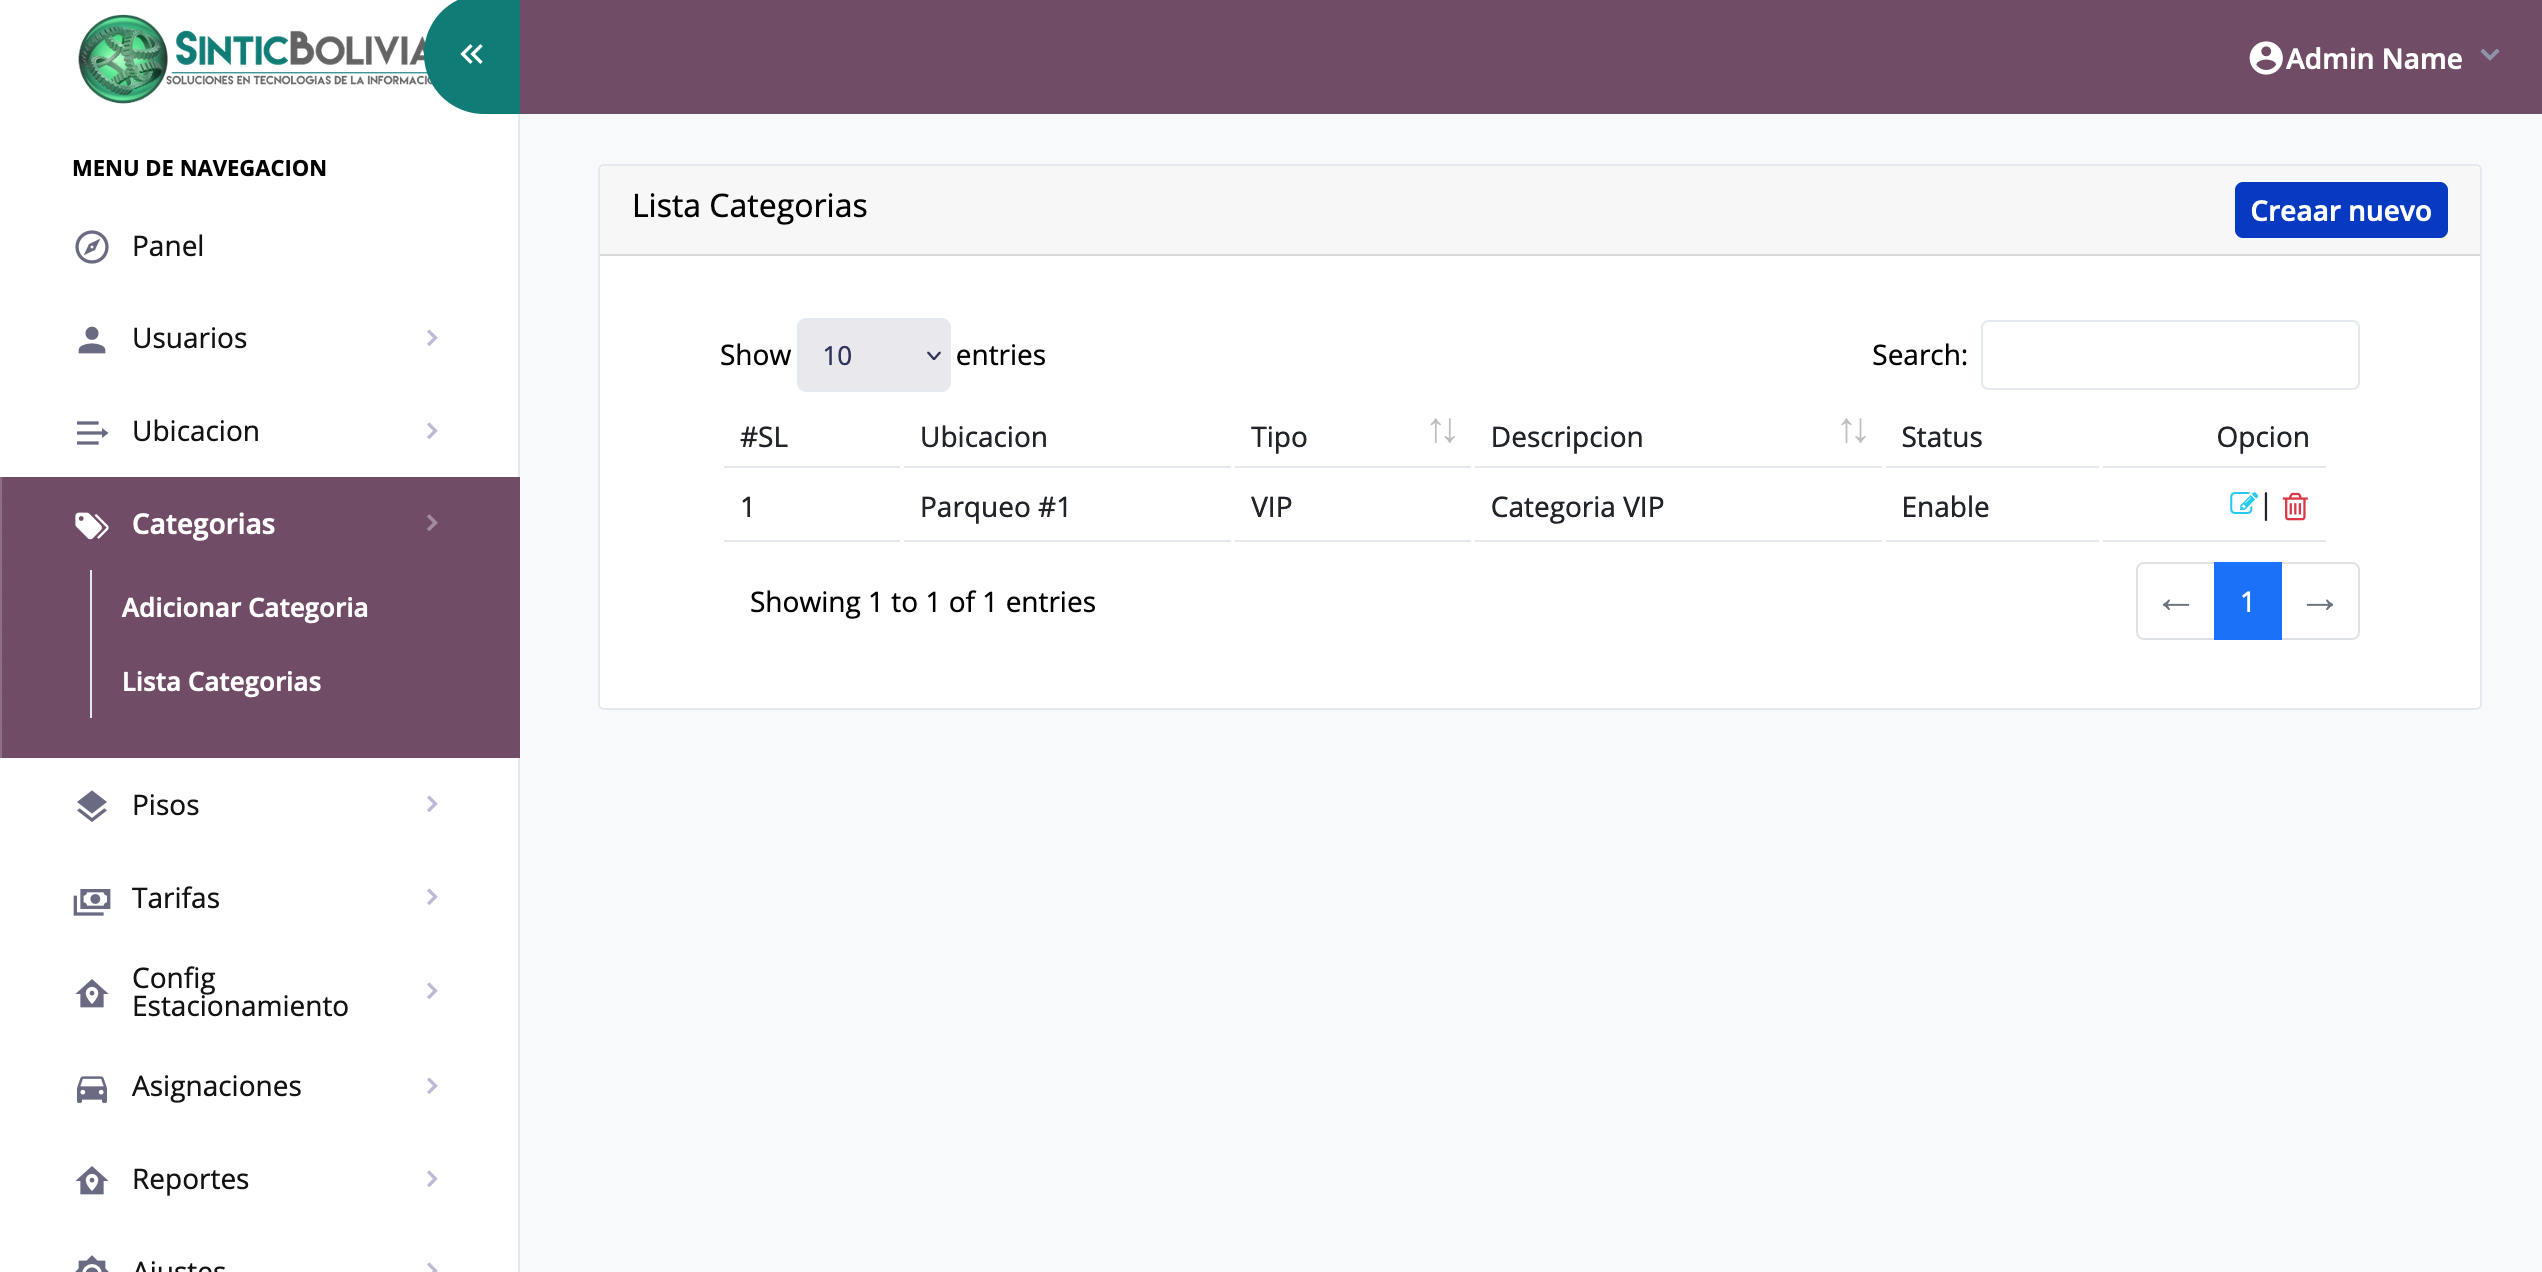This screenshot has height=1272, width=2542.
Task: Click into the Search input field
Action: (2169, 355)
